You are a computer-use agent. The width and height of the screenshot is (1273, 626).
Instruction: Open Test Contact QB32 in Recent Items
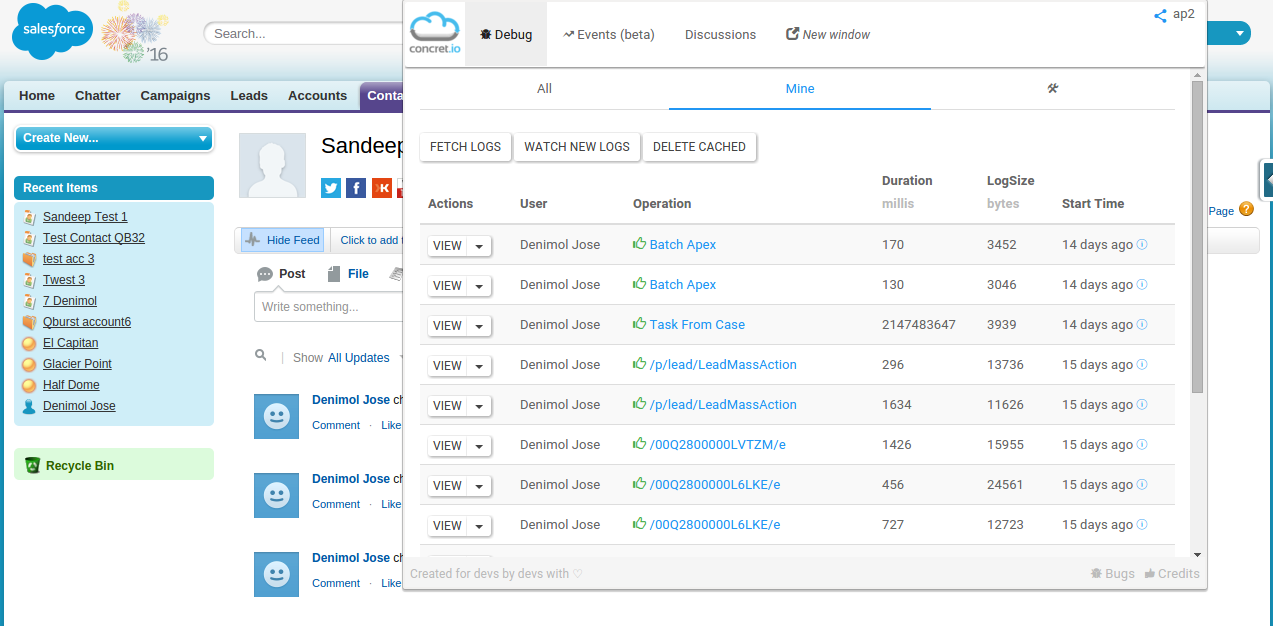(94, 238)
